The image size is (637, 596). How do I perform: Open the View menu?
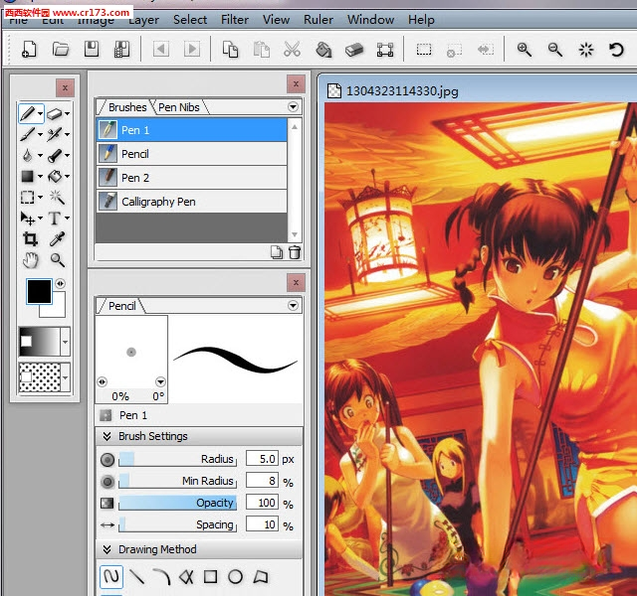[x=276, y=20]
